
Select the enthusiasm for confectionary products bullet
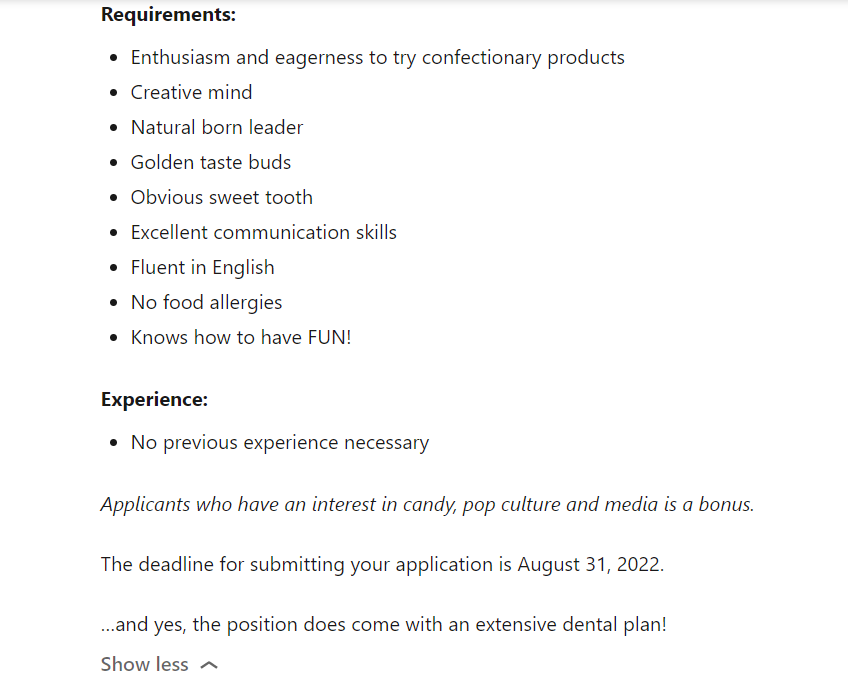point(377,58)
